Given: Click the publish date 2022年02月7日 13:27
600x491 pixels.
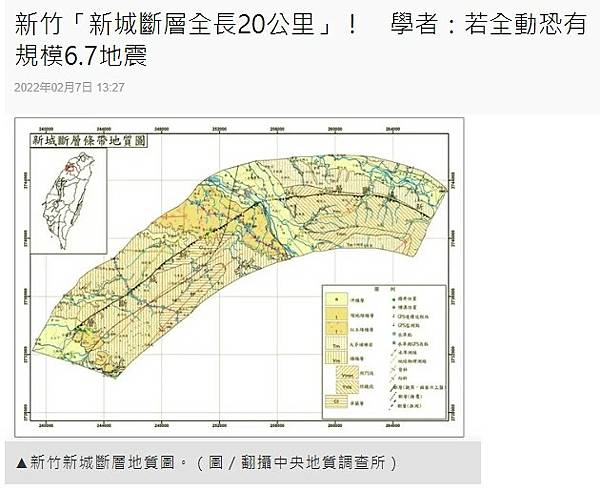Looking at the screenshot, I should click(69, 88).
